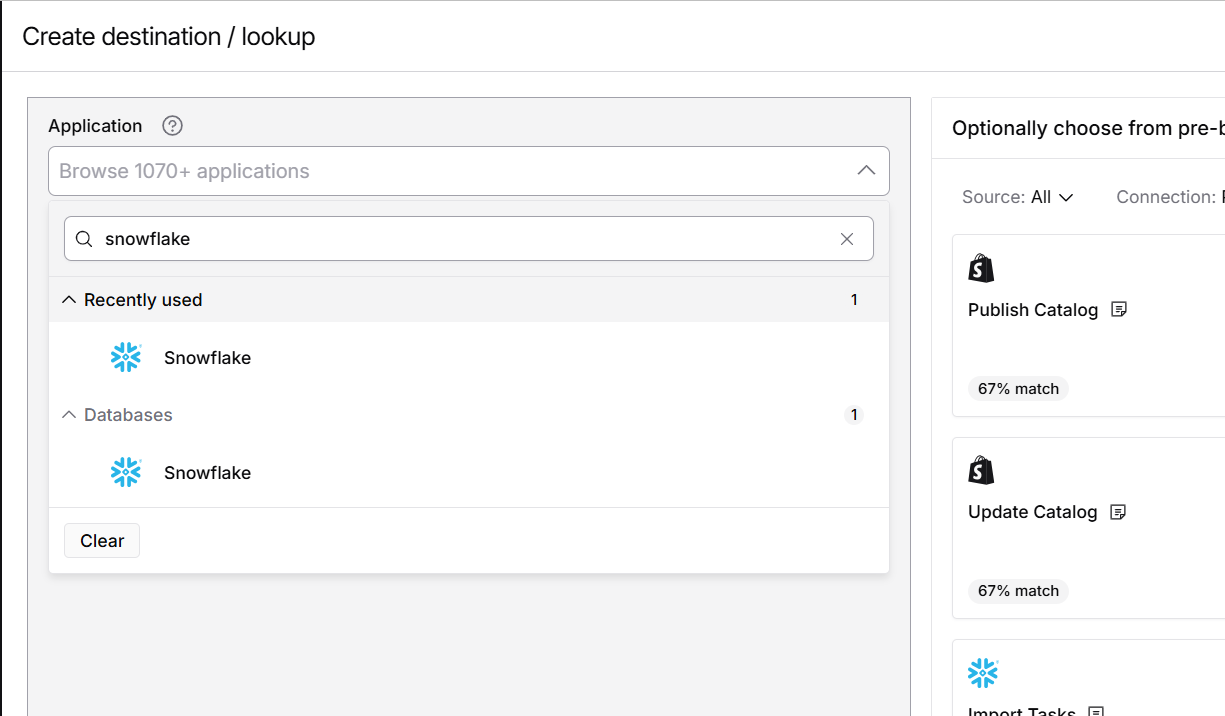This screenshot has width=1225, height=716.
Task: Open the Publish Catalog description note icon
Action: point(1119,310)
